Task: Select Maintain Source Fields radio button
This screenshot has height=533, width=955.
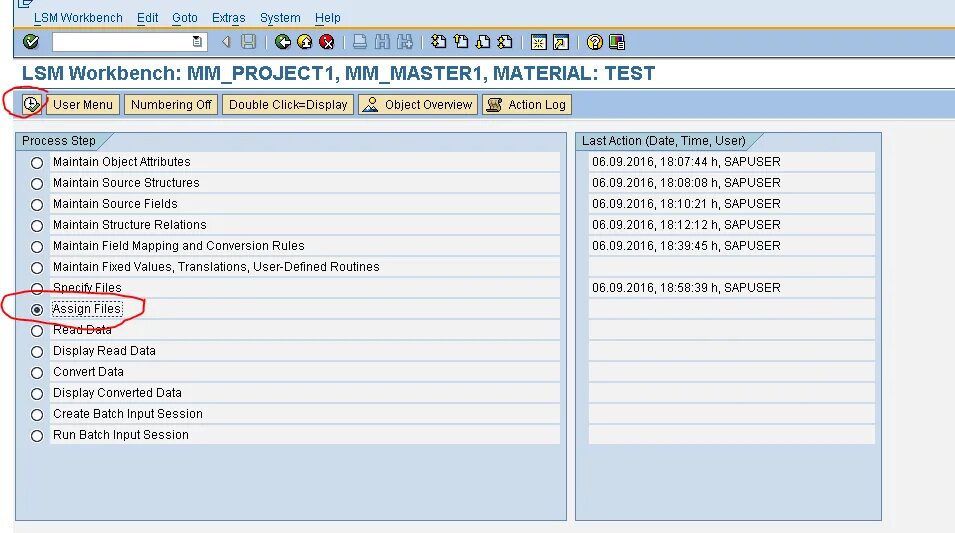Action: tap(37, 205)
